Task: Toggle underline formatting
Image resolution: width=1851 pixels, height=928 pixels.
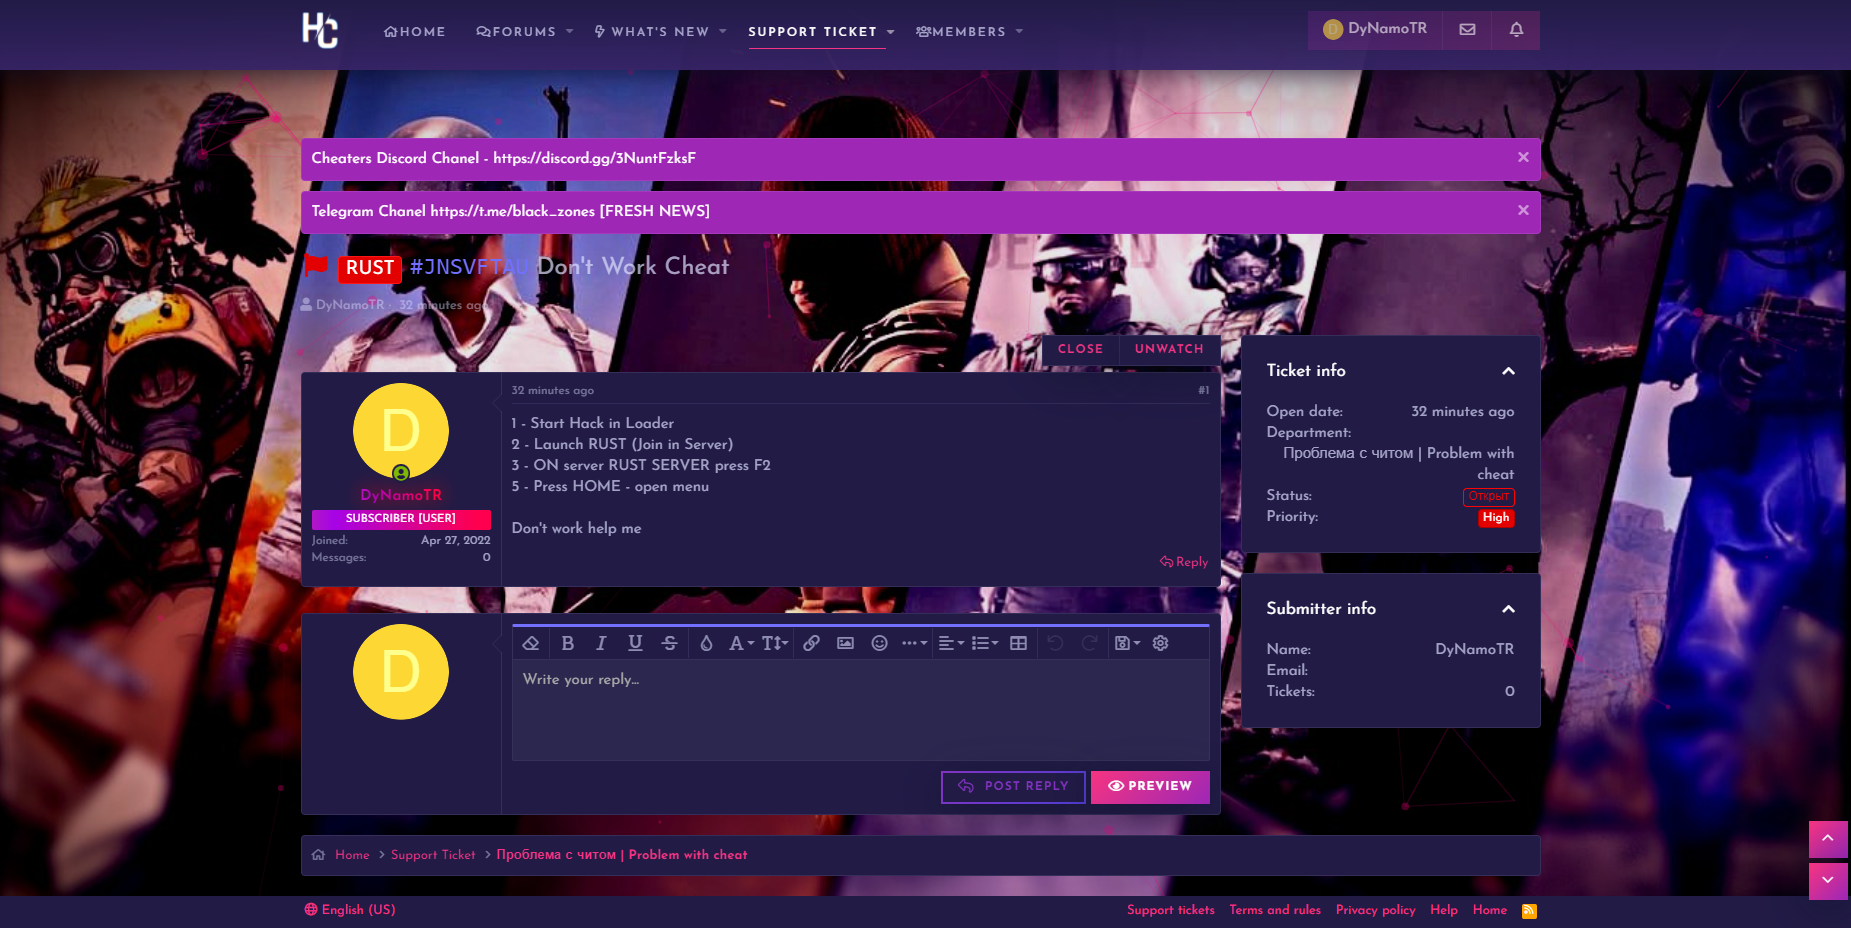Action: pos(635,643)
